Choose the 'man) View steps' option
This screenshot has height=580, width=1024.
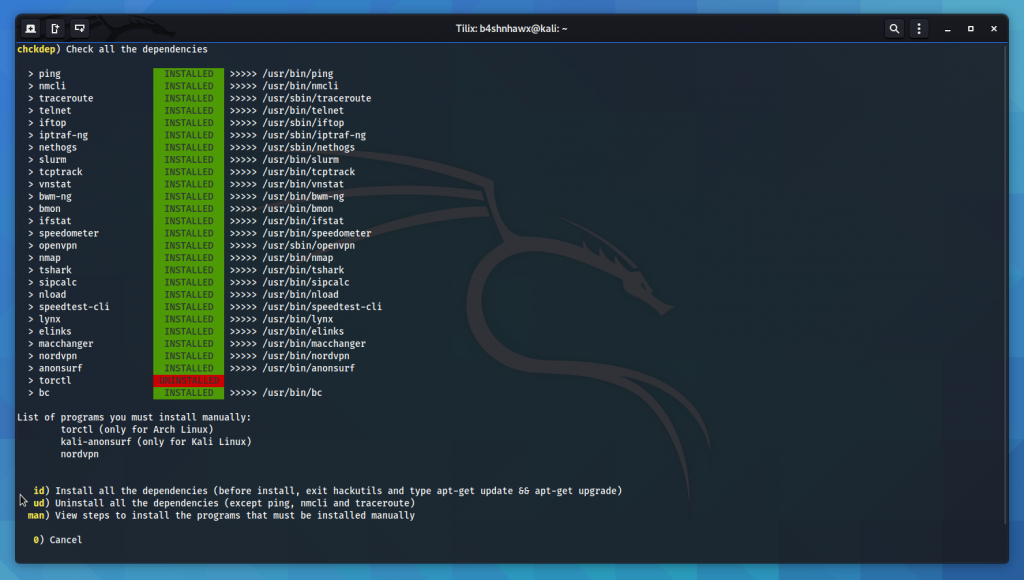(220, 516)
